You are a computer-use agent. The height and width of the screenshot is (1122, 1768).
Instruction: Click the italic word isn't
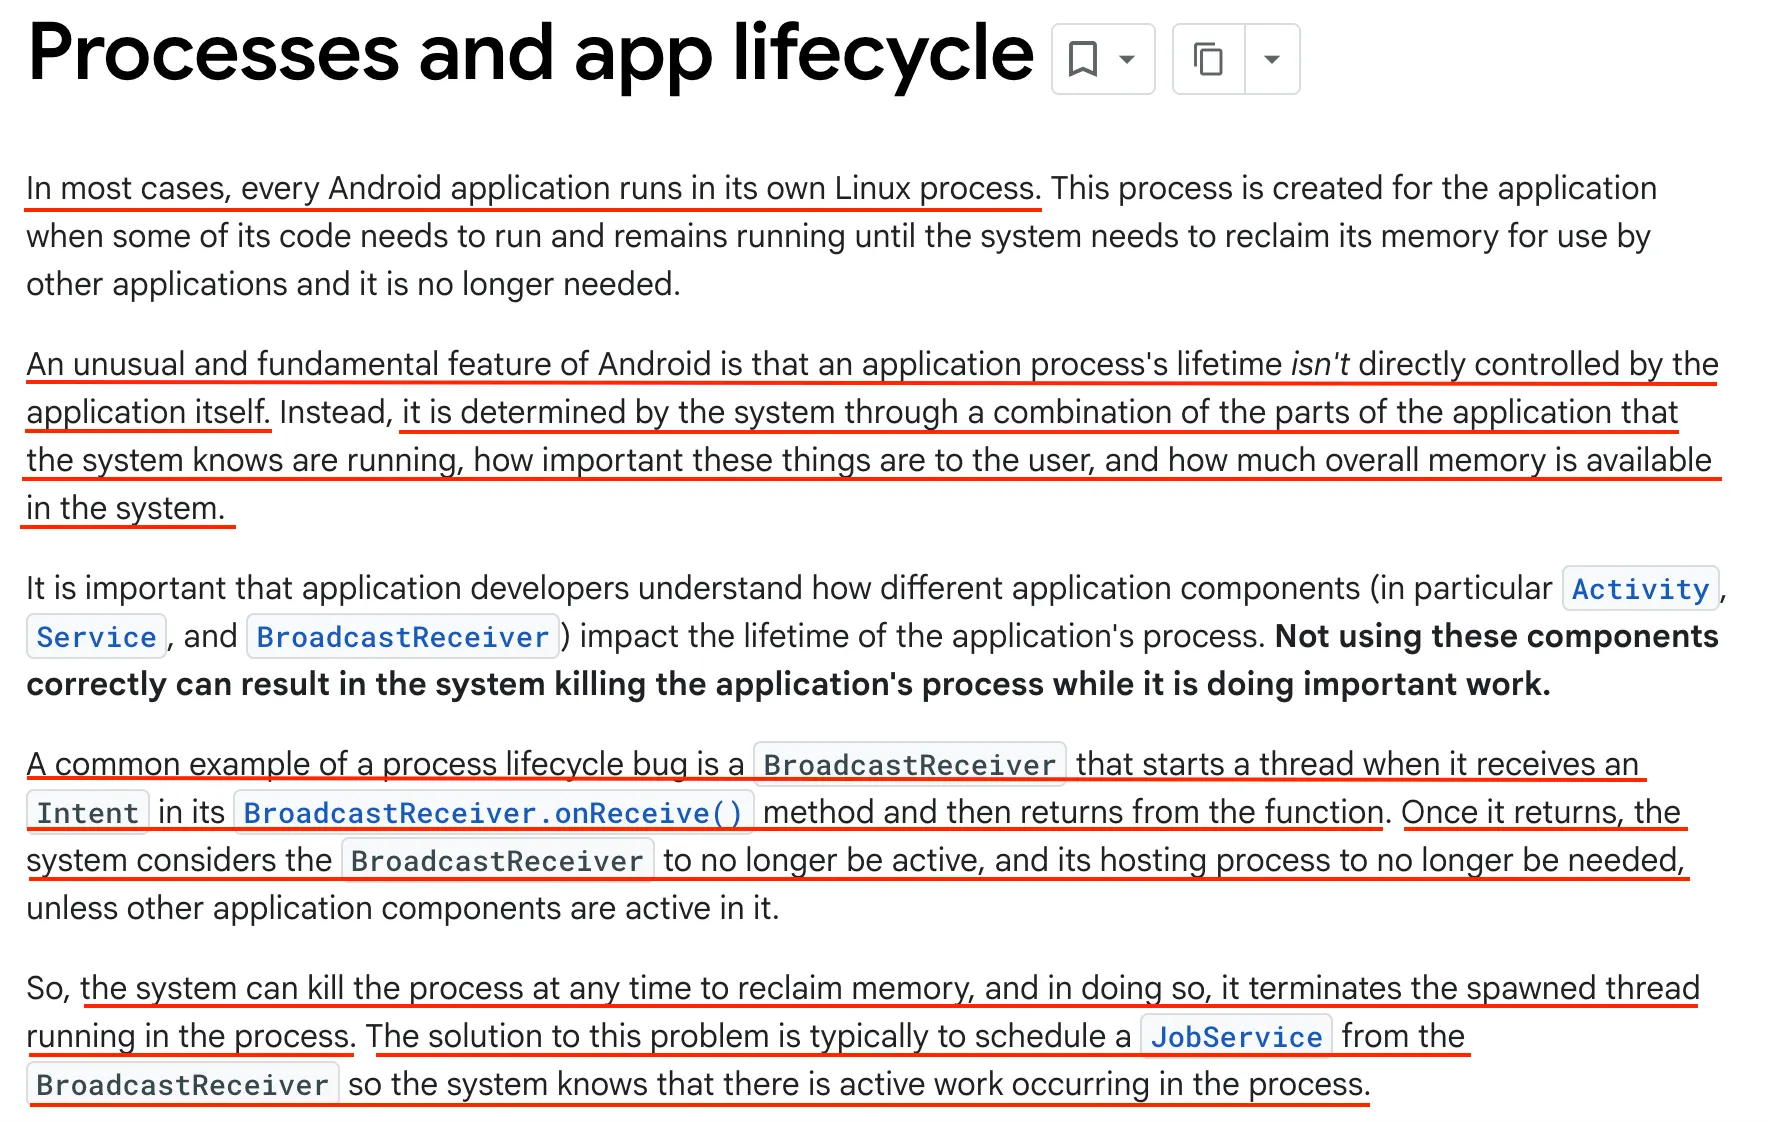1320,364
